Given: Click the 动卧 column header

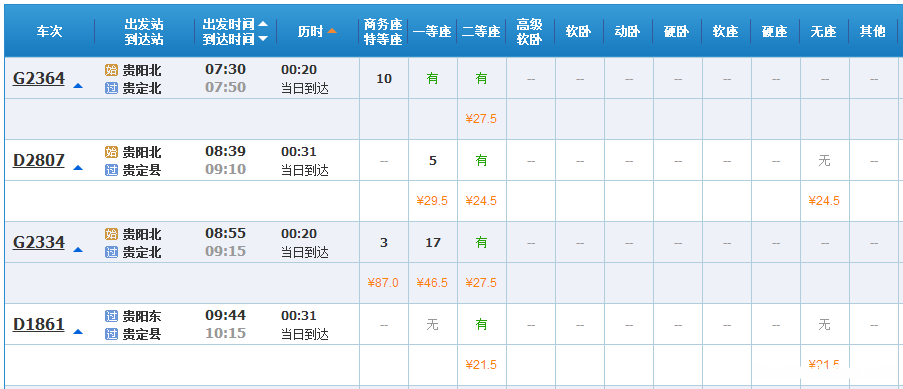Looking at the screenshot, I should 628,32.
